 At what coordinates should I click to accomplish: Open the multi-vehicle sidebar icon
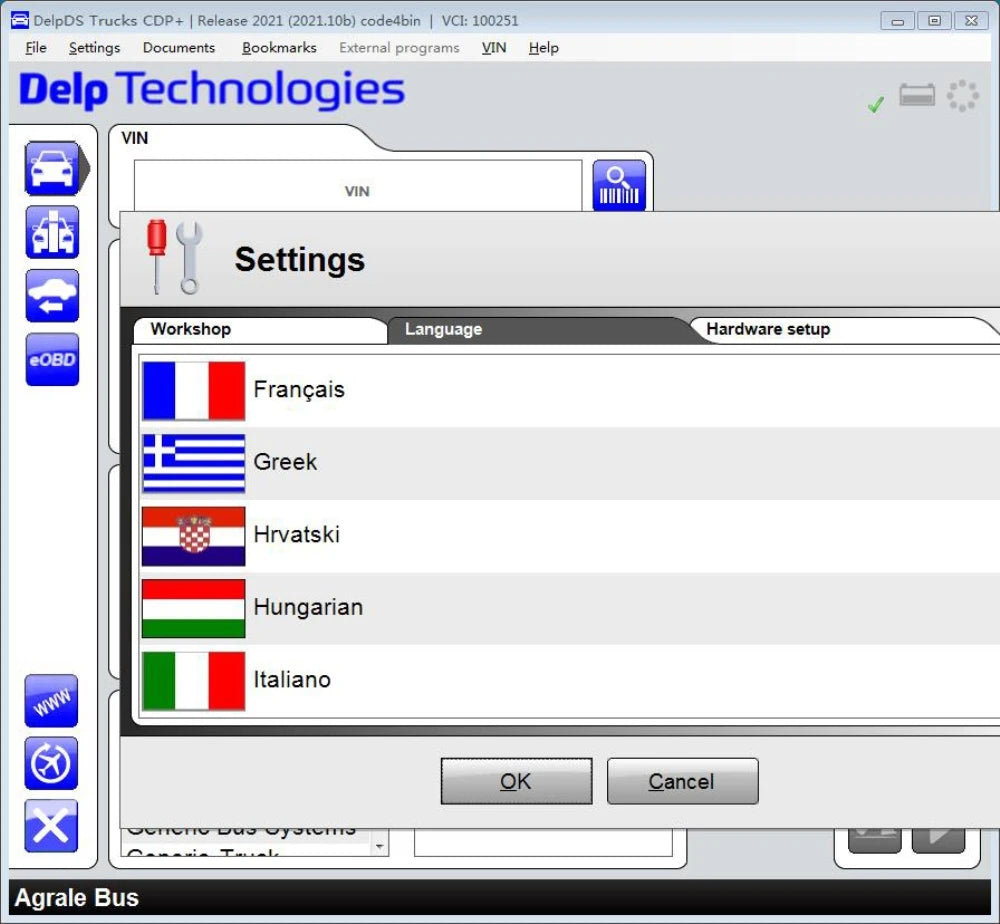point(52,232)
